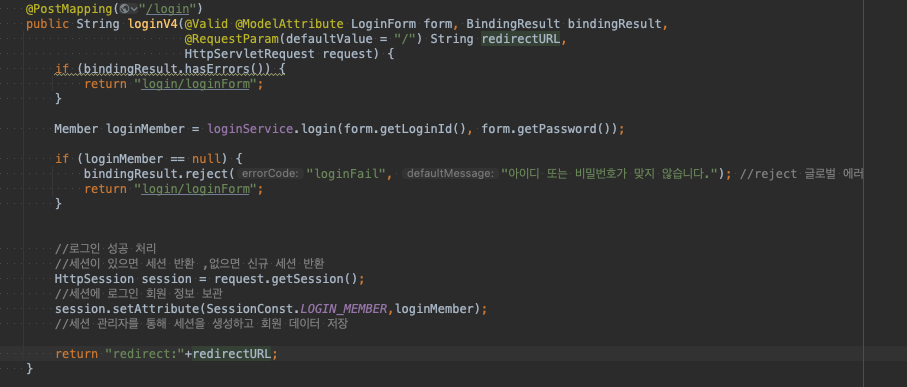Screen dimensions: 907x387
Task: Click the @Valid annotation
Action: coord(207,24)
